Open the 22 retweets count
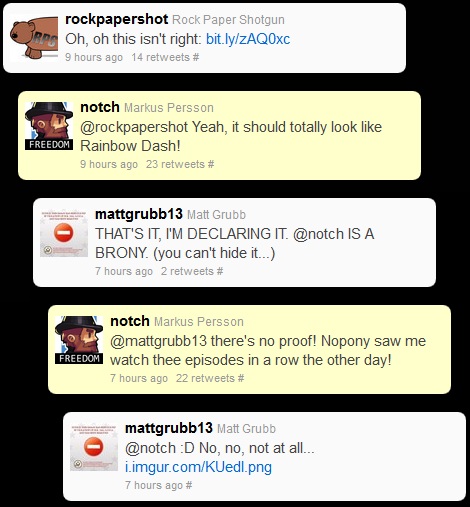 pos(205,378)
